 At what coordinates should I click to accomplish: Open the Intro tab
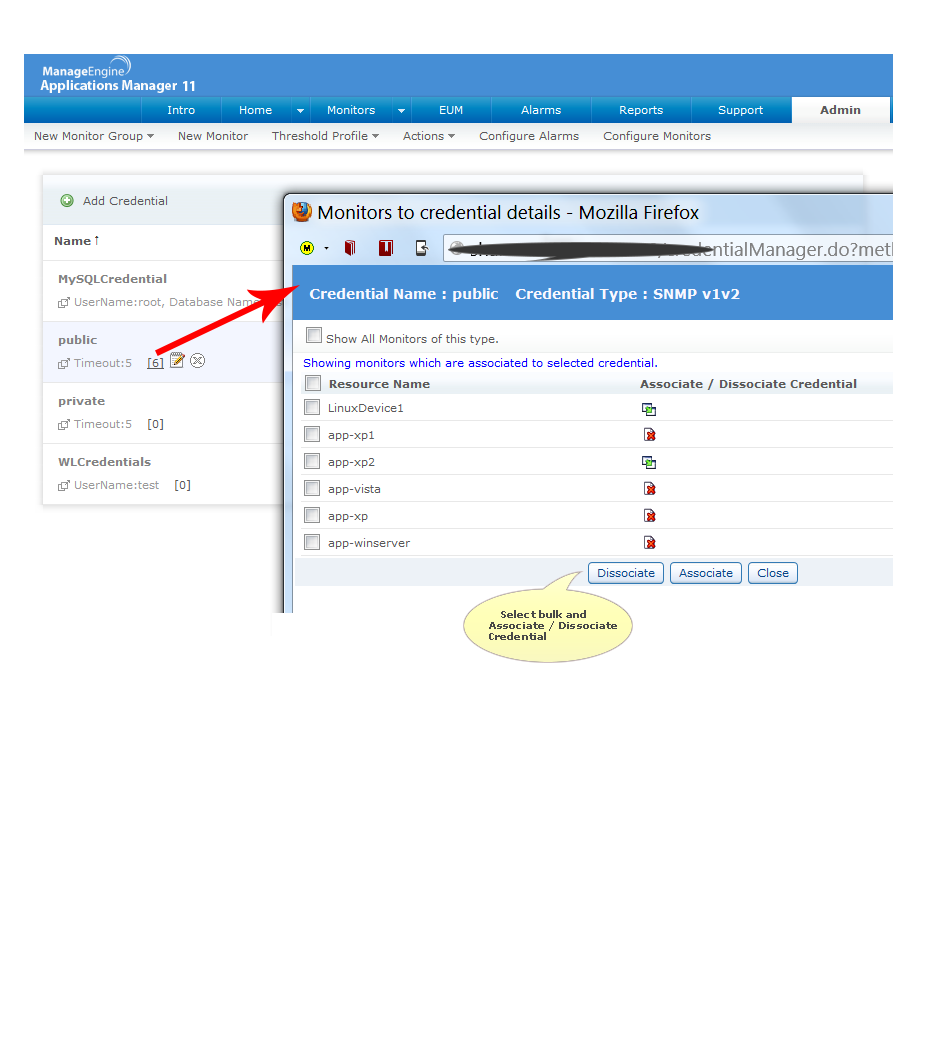click(x=181, y=110)
